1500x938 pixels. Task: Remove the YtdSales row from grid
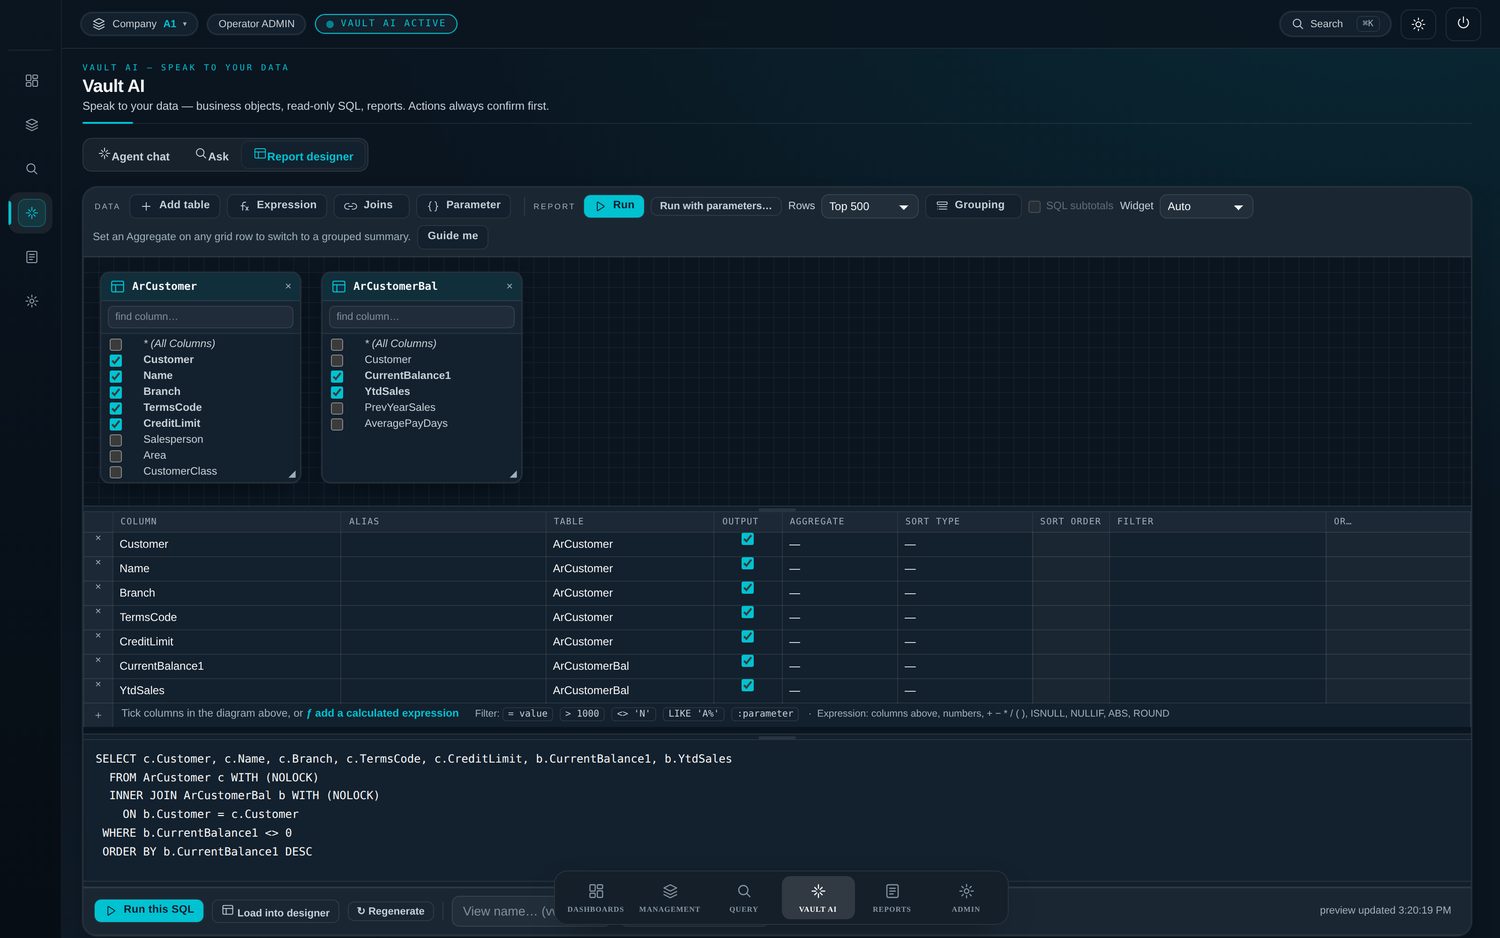click(98, 685)
